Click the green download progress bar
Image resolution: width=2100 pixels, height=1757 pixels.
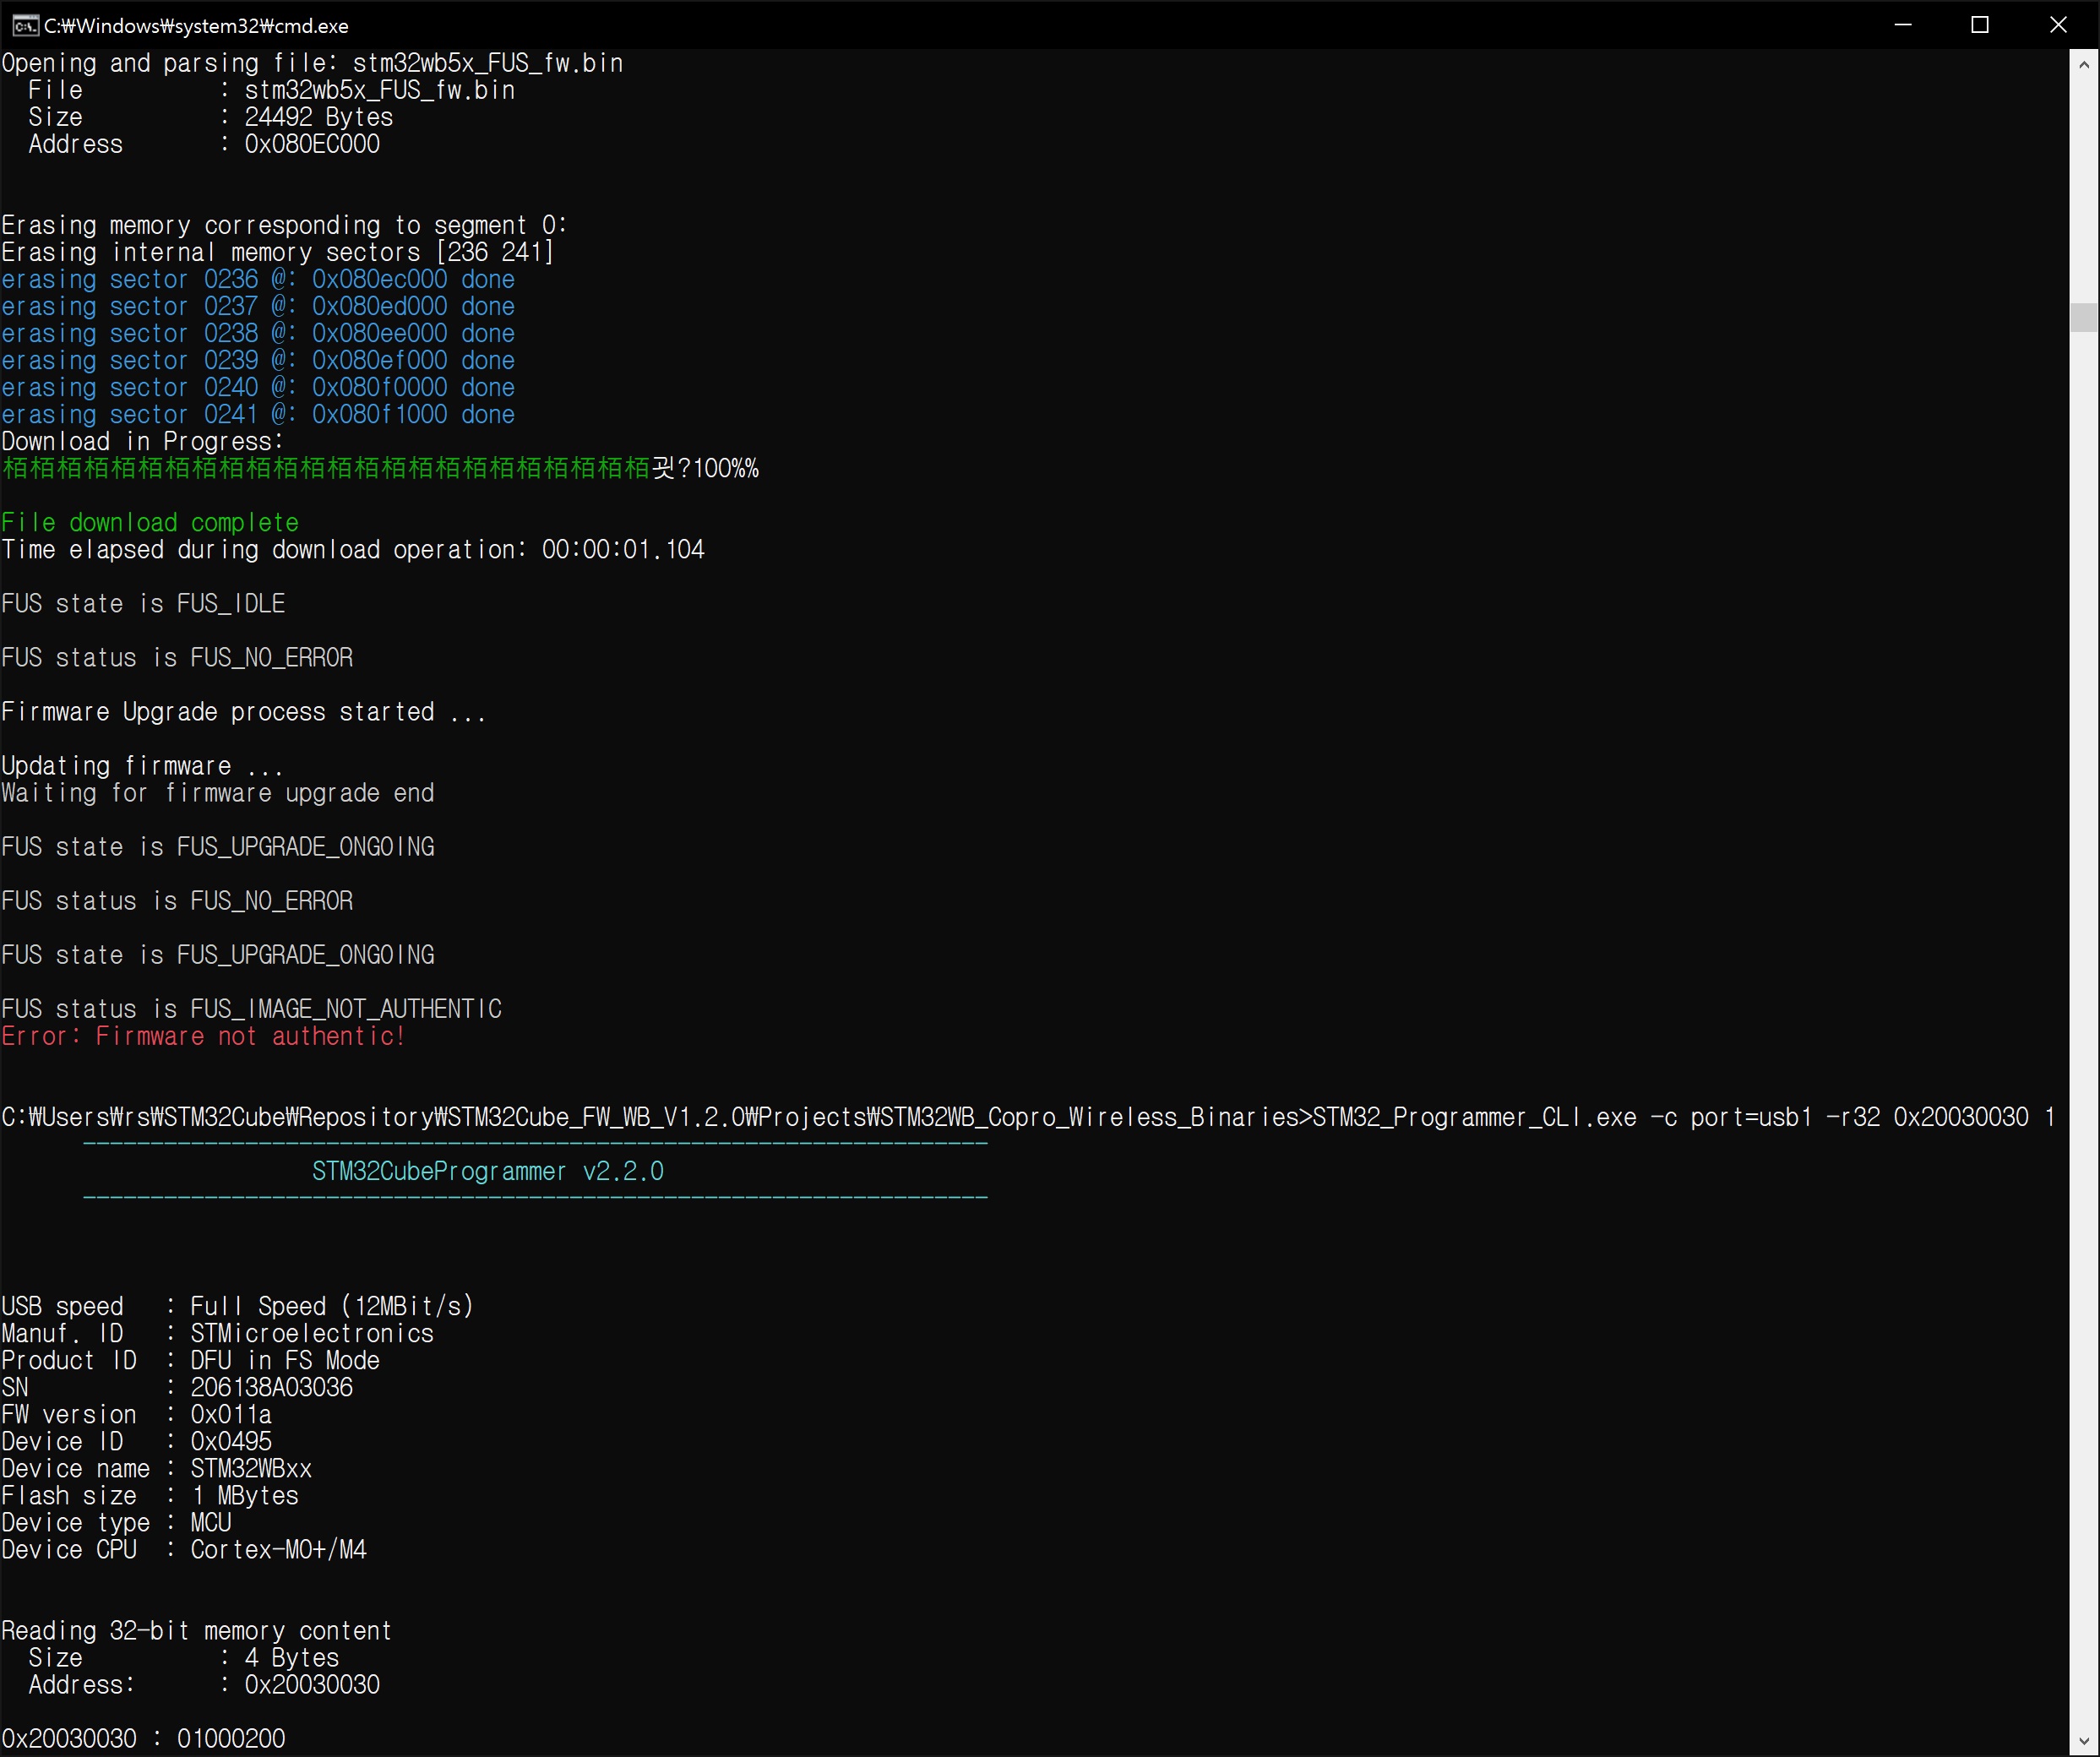tap(325, 468)
